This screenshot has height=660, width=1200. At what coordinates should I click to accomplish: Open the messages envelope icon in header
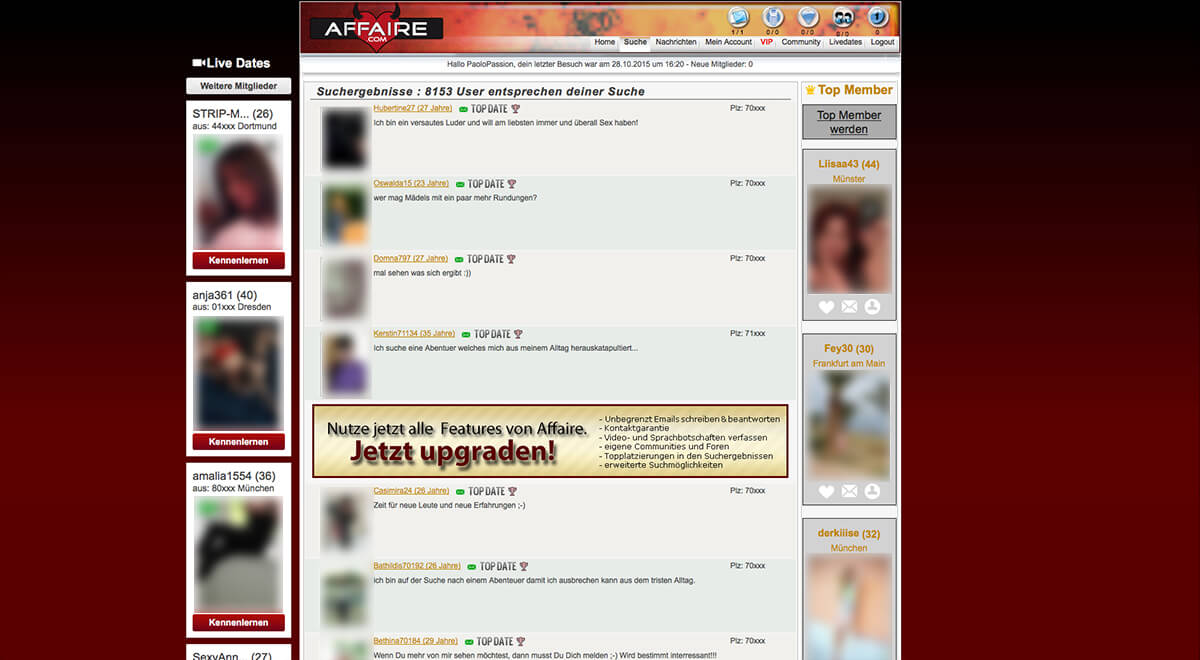738,17
